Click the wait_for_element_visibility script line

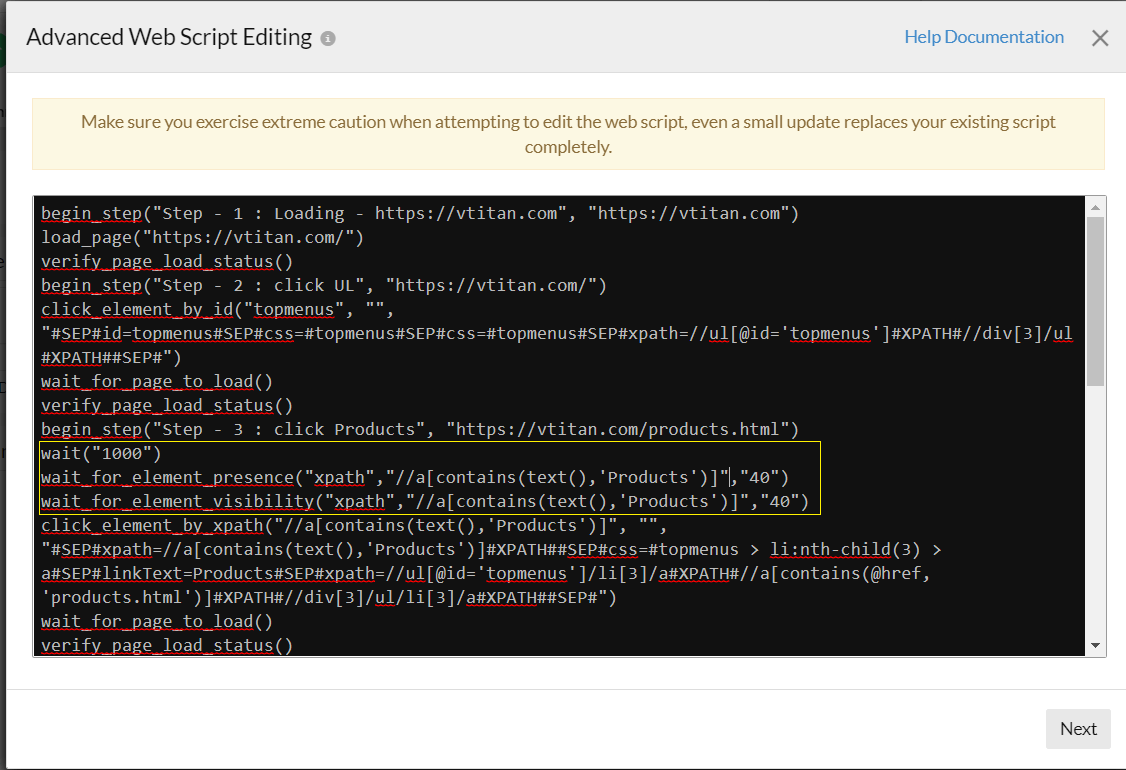(x=400, y=501)
